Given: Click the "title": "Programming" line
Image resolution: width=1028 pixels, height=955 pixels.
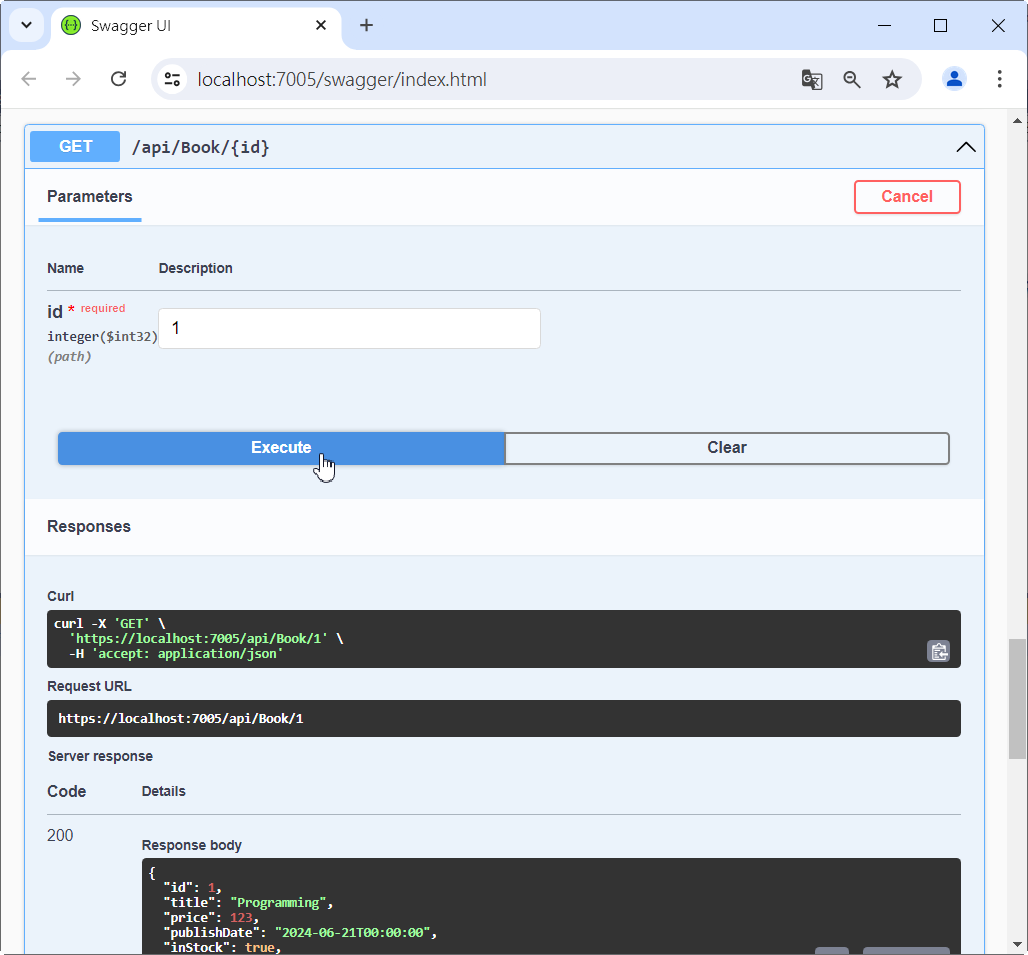Looking at the screenshot, I should tap(248, 903).
